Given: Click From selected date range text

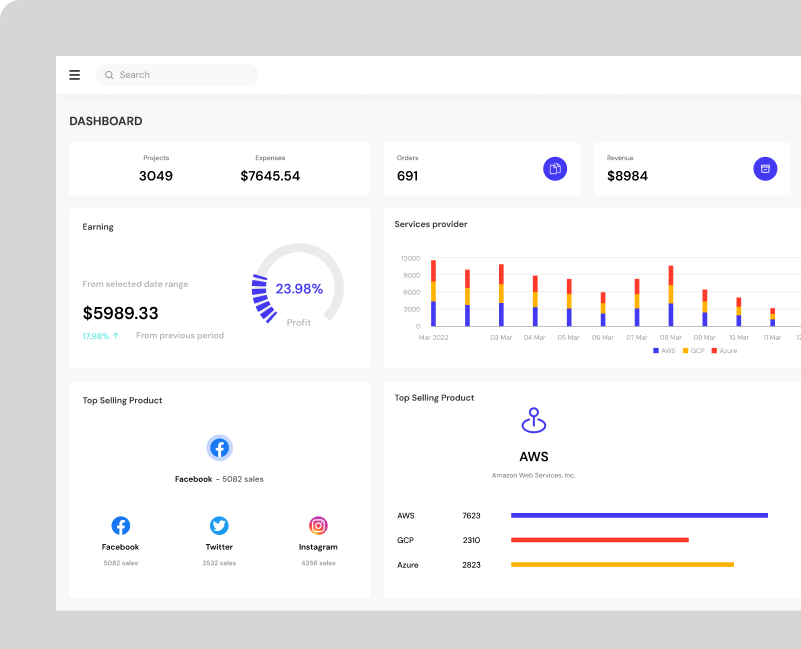Looking at the screenshot, I should click(135, 284).
